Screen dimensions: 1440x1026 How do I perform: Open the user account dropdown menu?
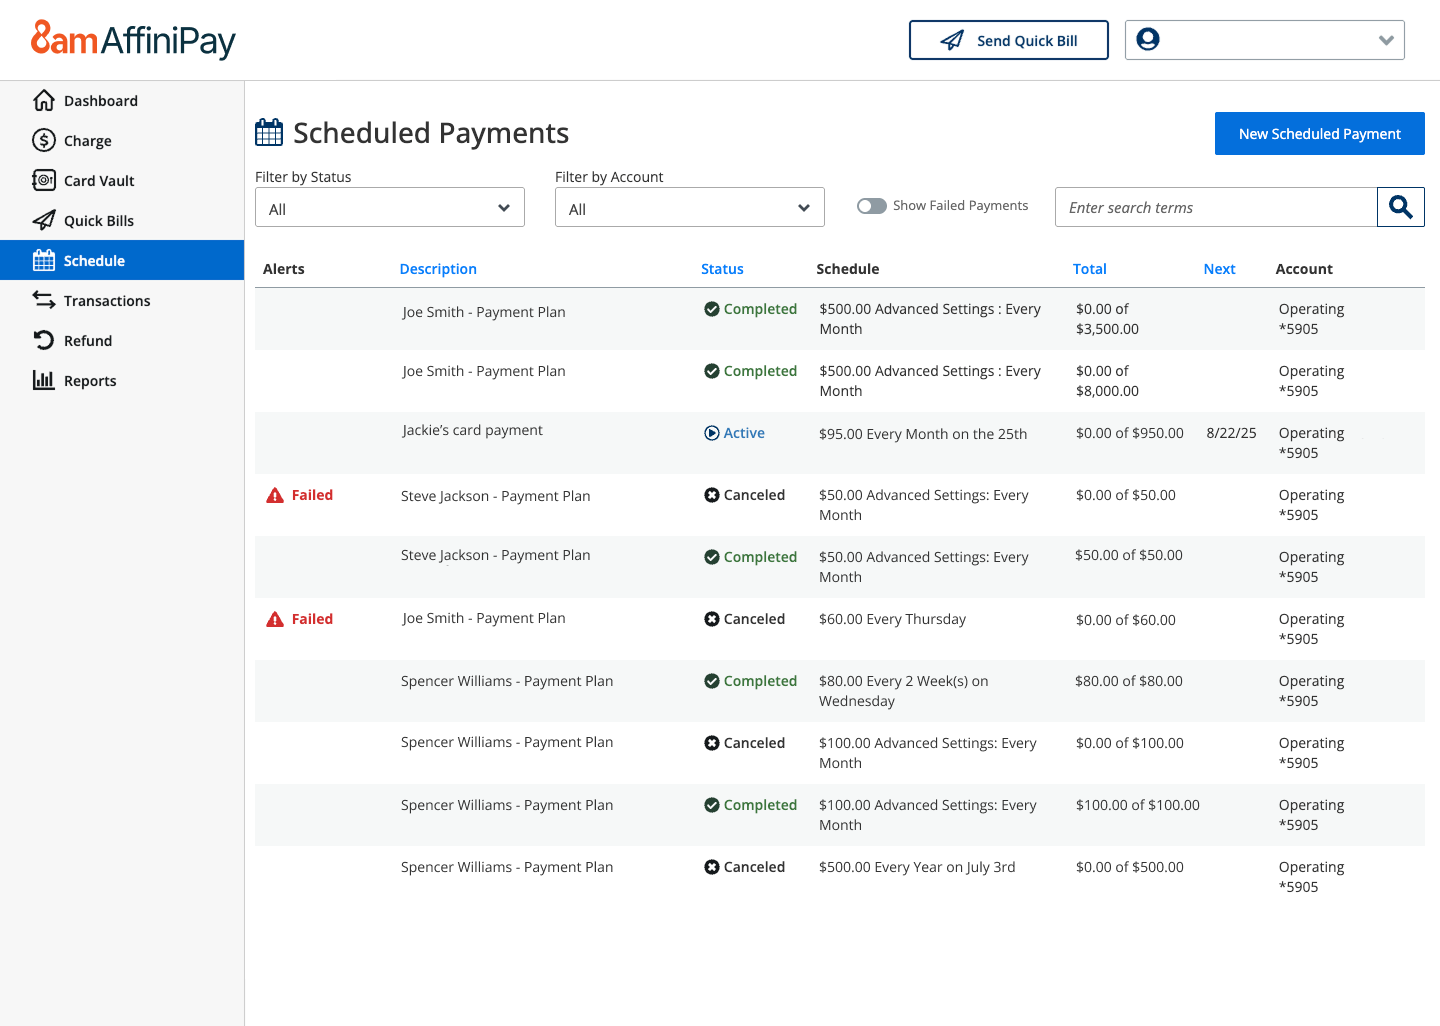1264,40
